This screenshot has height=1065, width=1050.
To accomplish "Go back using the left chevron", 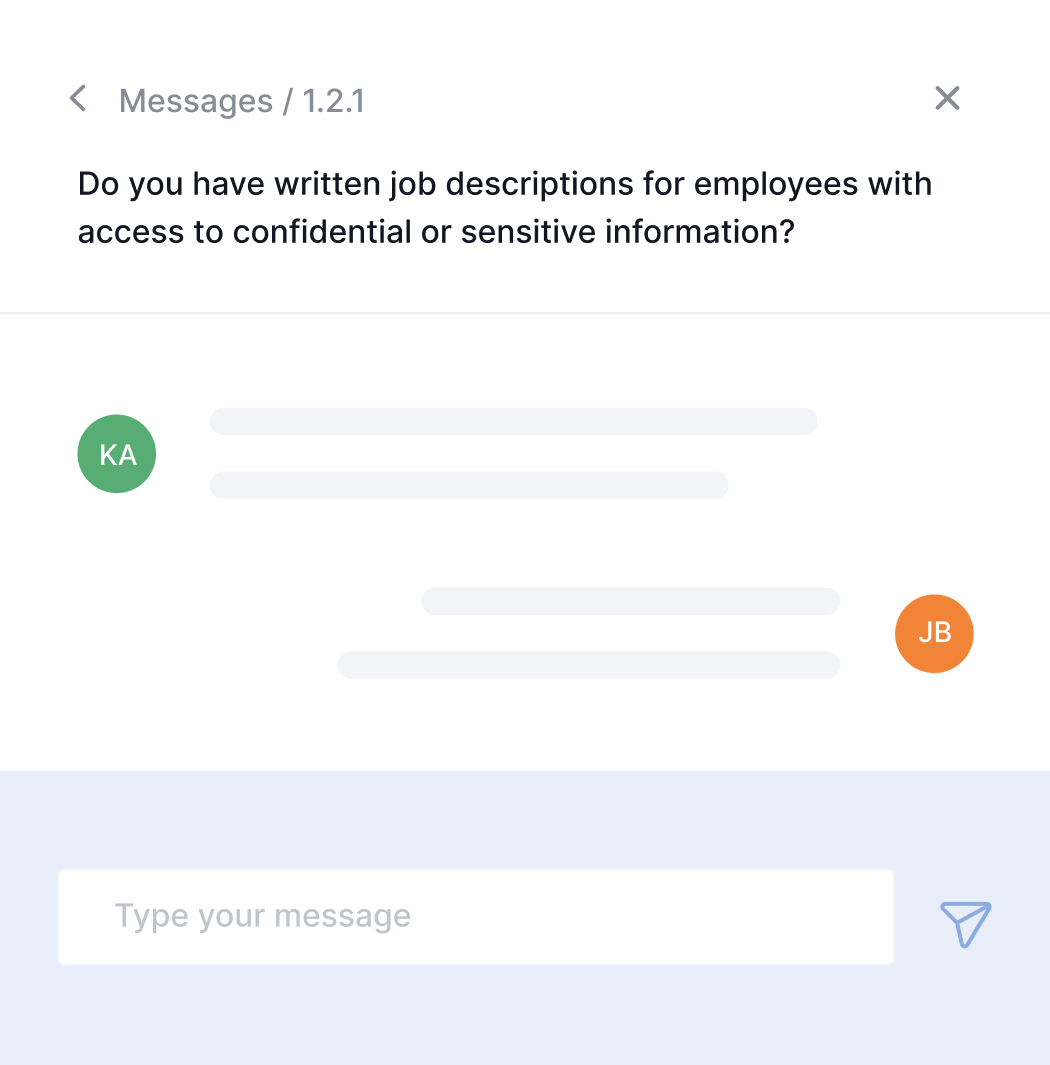I will (78, 98).
